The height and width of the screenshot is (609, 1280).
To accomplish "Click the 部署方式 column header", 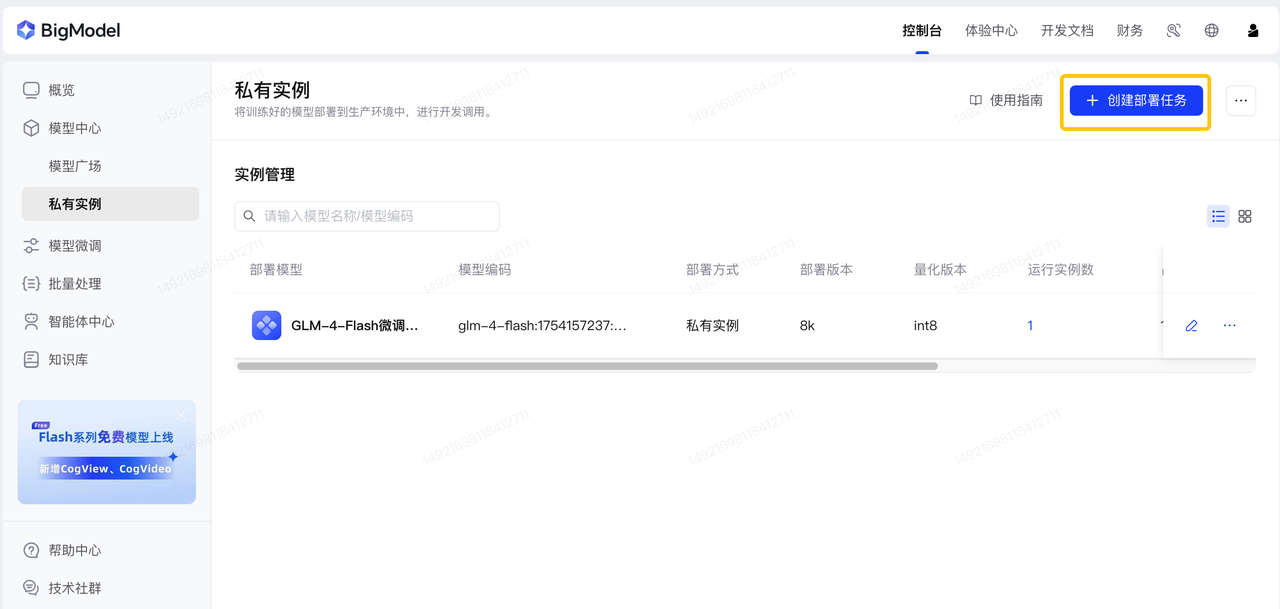I will point(713,270).
